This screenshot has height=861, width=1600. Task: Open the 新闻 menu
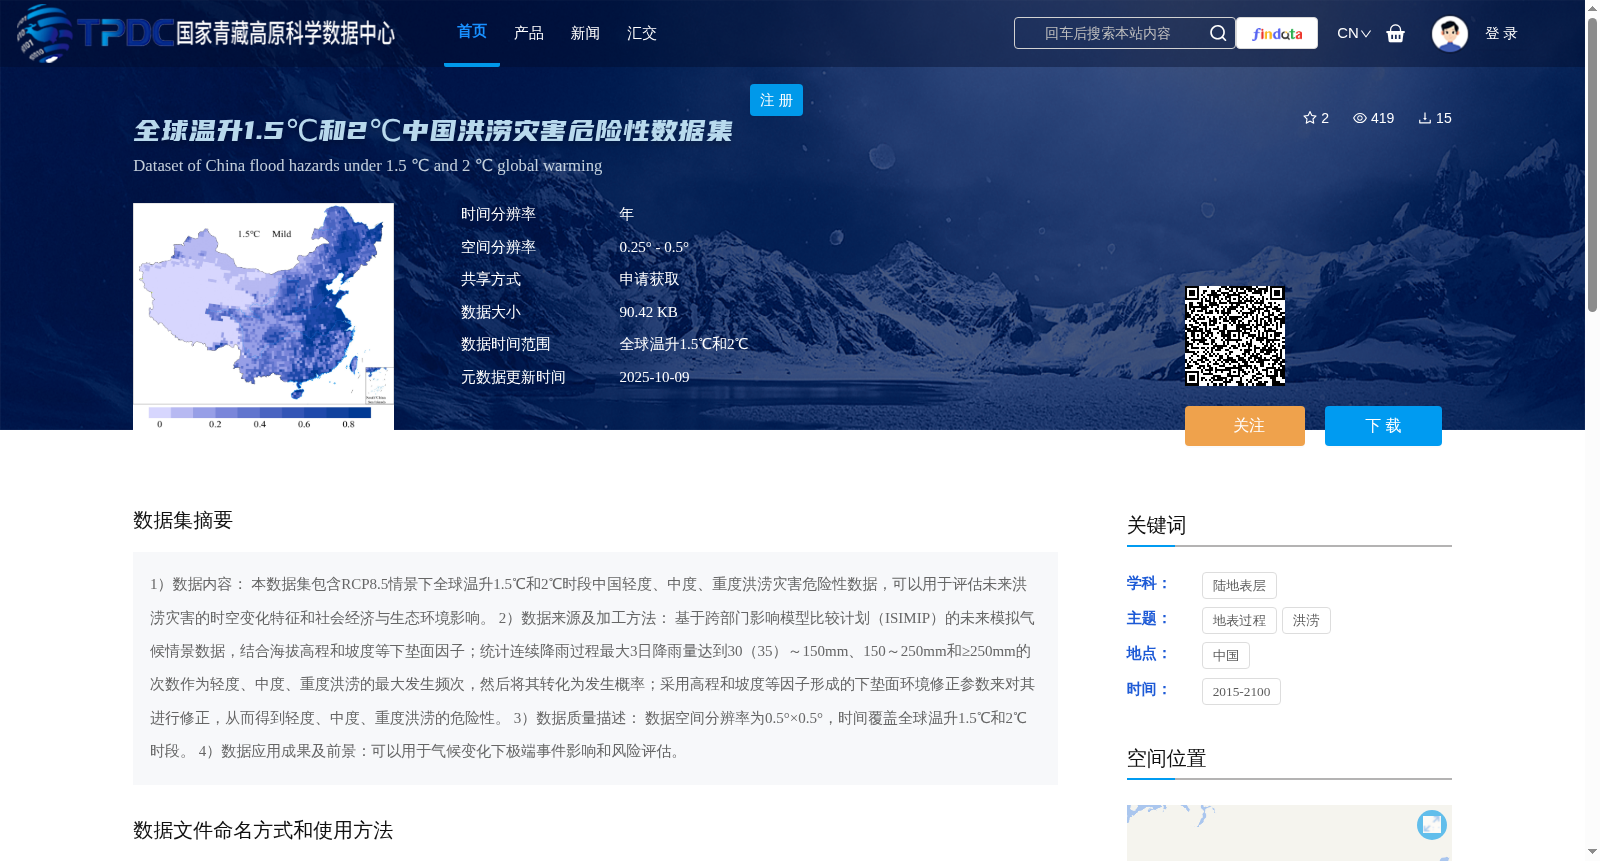[x=585, y=33]
